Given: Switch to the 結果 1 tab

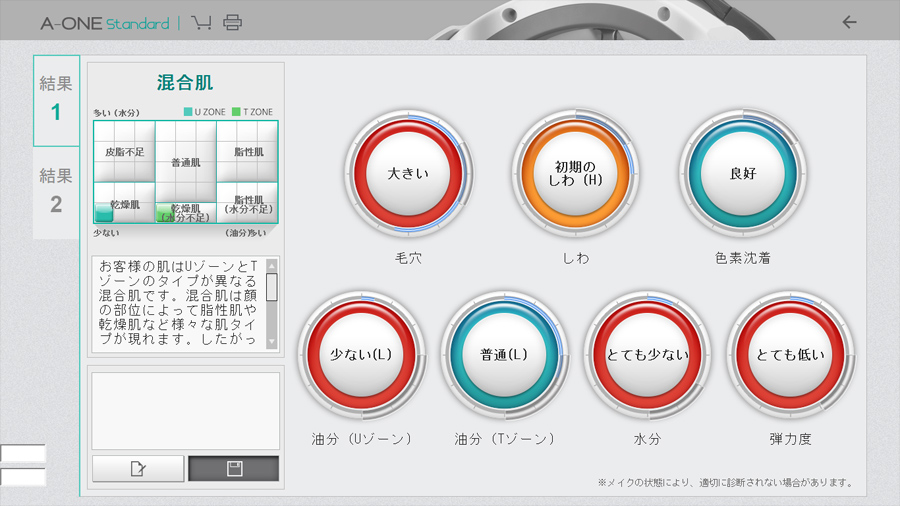Looking at the screenshot, I should click(x=56, y=100).
